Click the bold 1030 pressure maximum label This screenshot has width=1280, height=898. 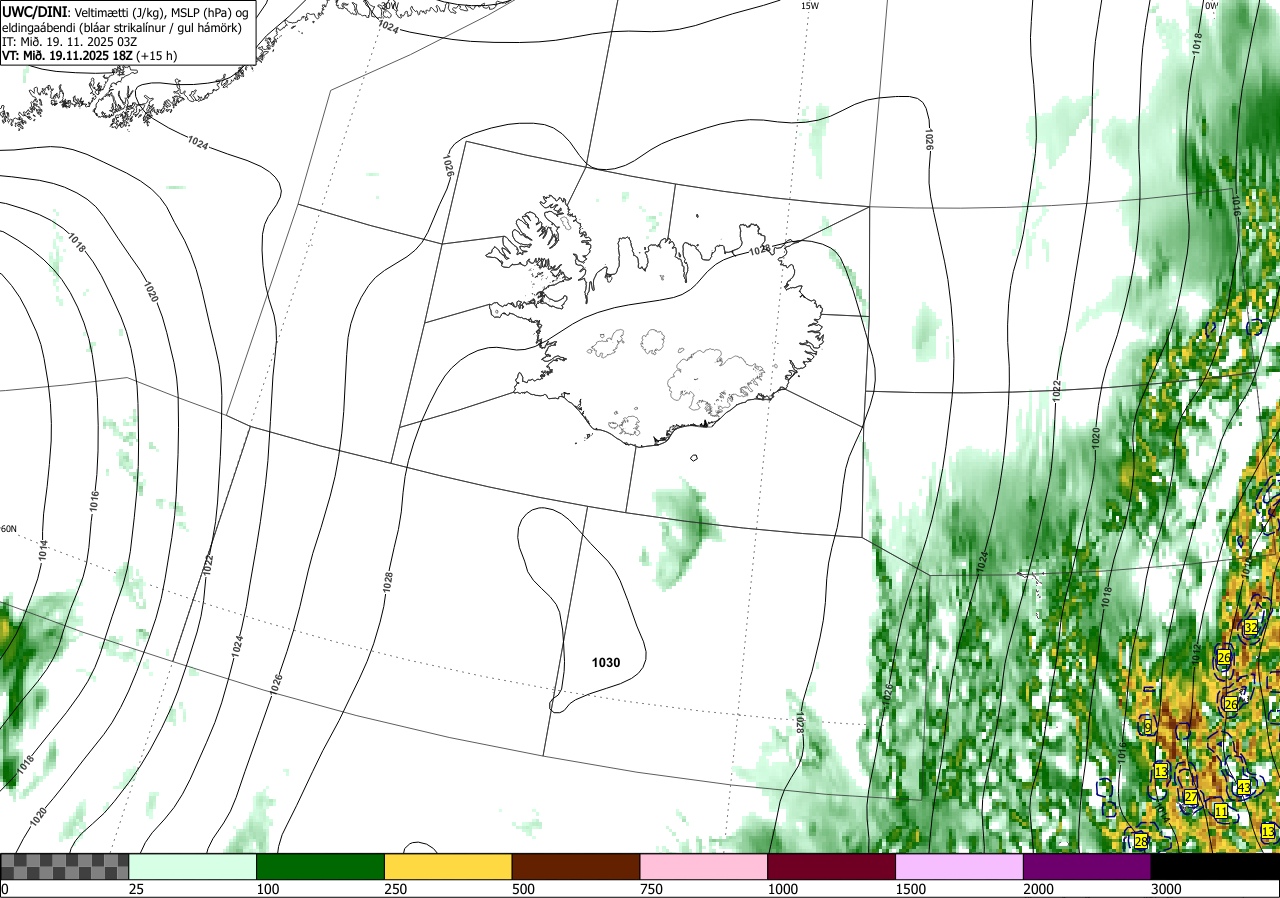click(605, 662)
